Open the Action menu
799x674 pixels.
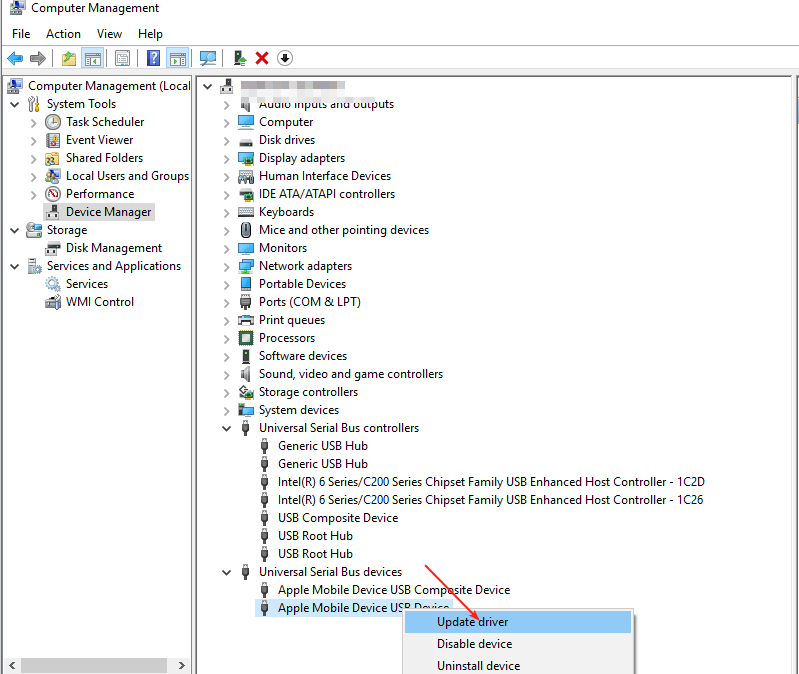click(63, 34)
